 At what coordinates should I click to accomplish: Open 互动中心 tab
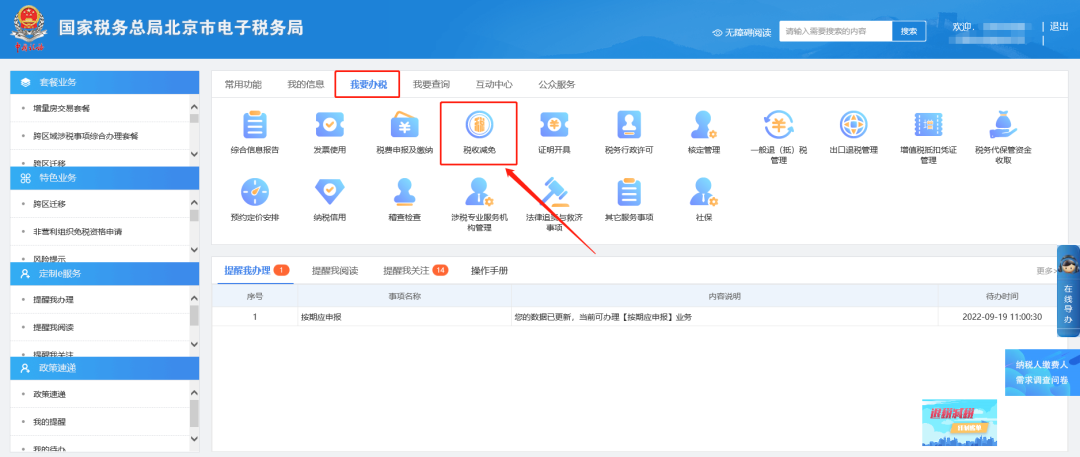(x=494, y=85)
